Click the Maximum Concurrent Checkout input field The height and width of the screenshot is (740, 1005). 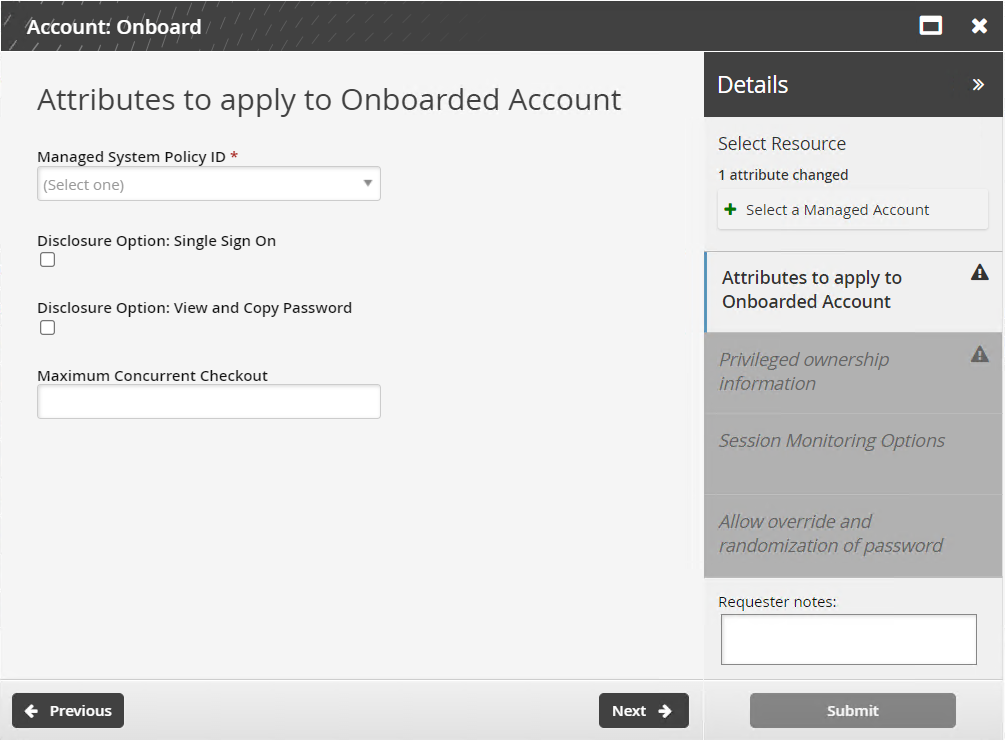coord(208,402)
